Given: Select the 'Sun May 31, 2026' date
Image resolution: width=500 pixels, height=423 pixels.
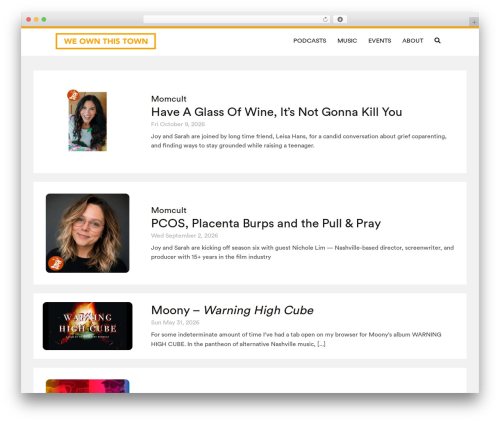Looking at the screenshot, I should click(175, 322).
